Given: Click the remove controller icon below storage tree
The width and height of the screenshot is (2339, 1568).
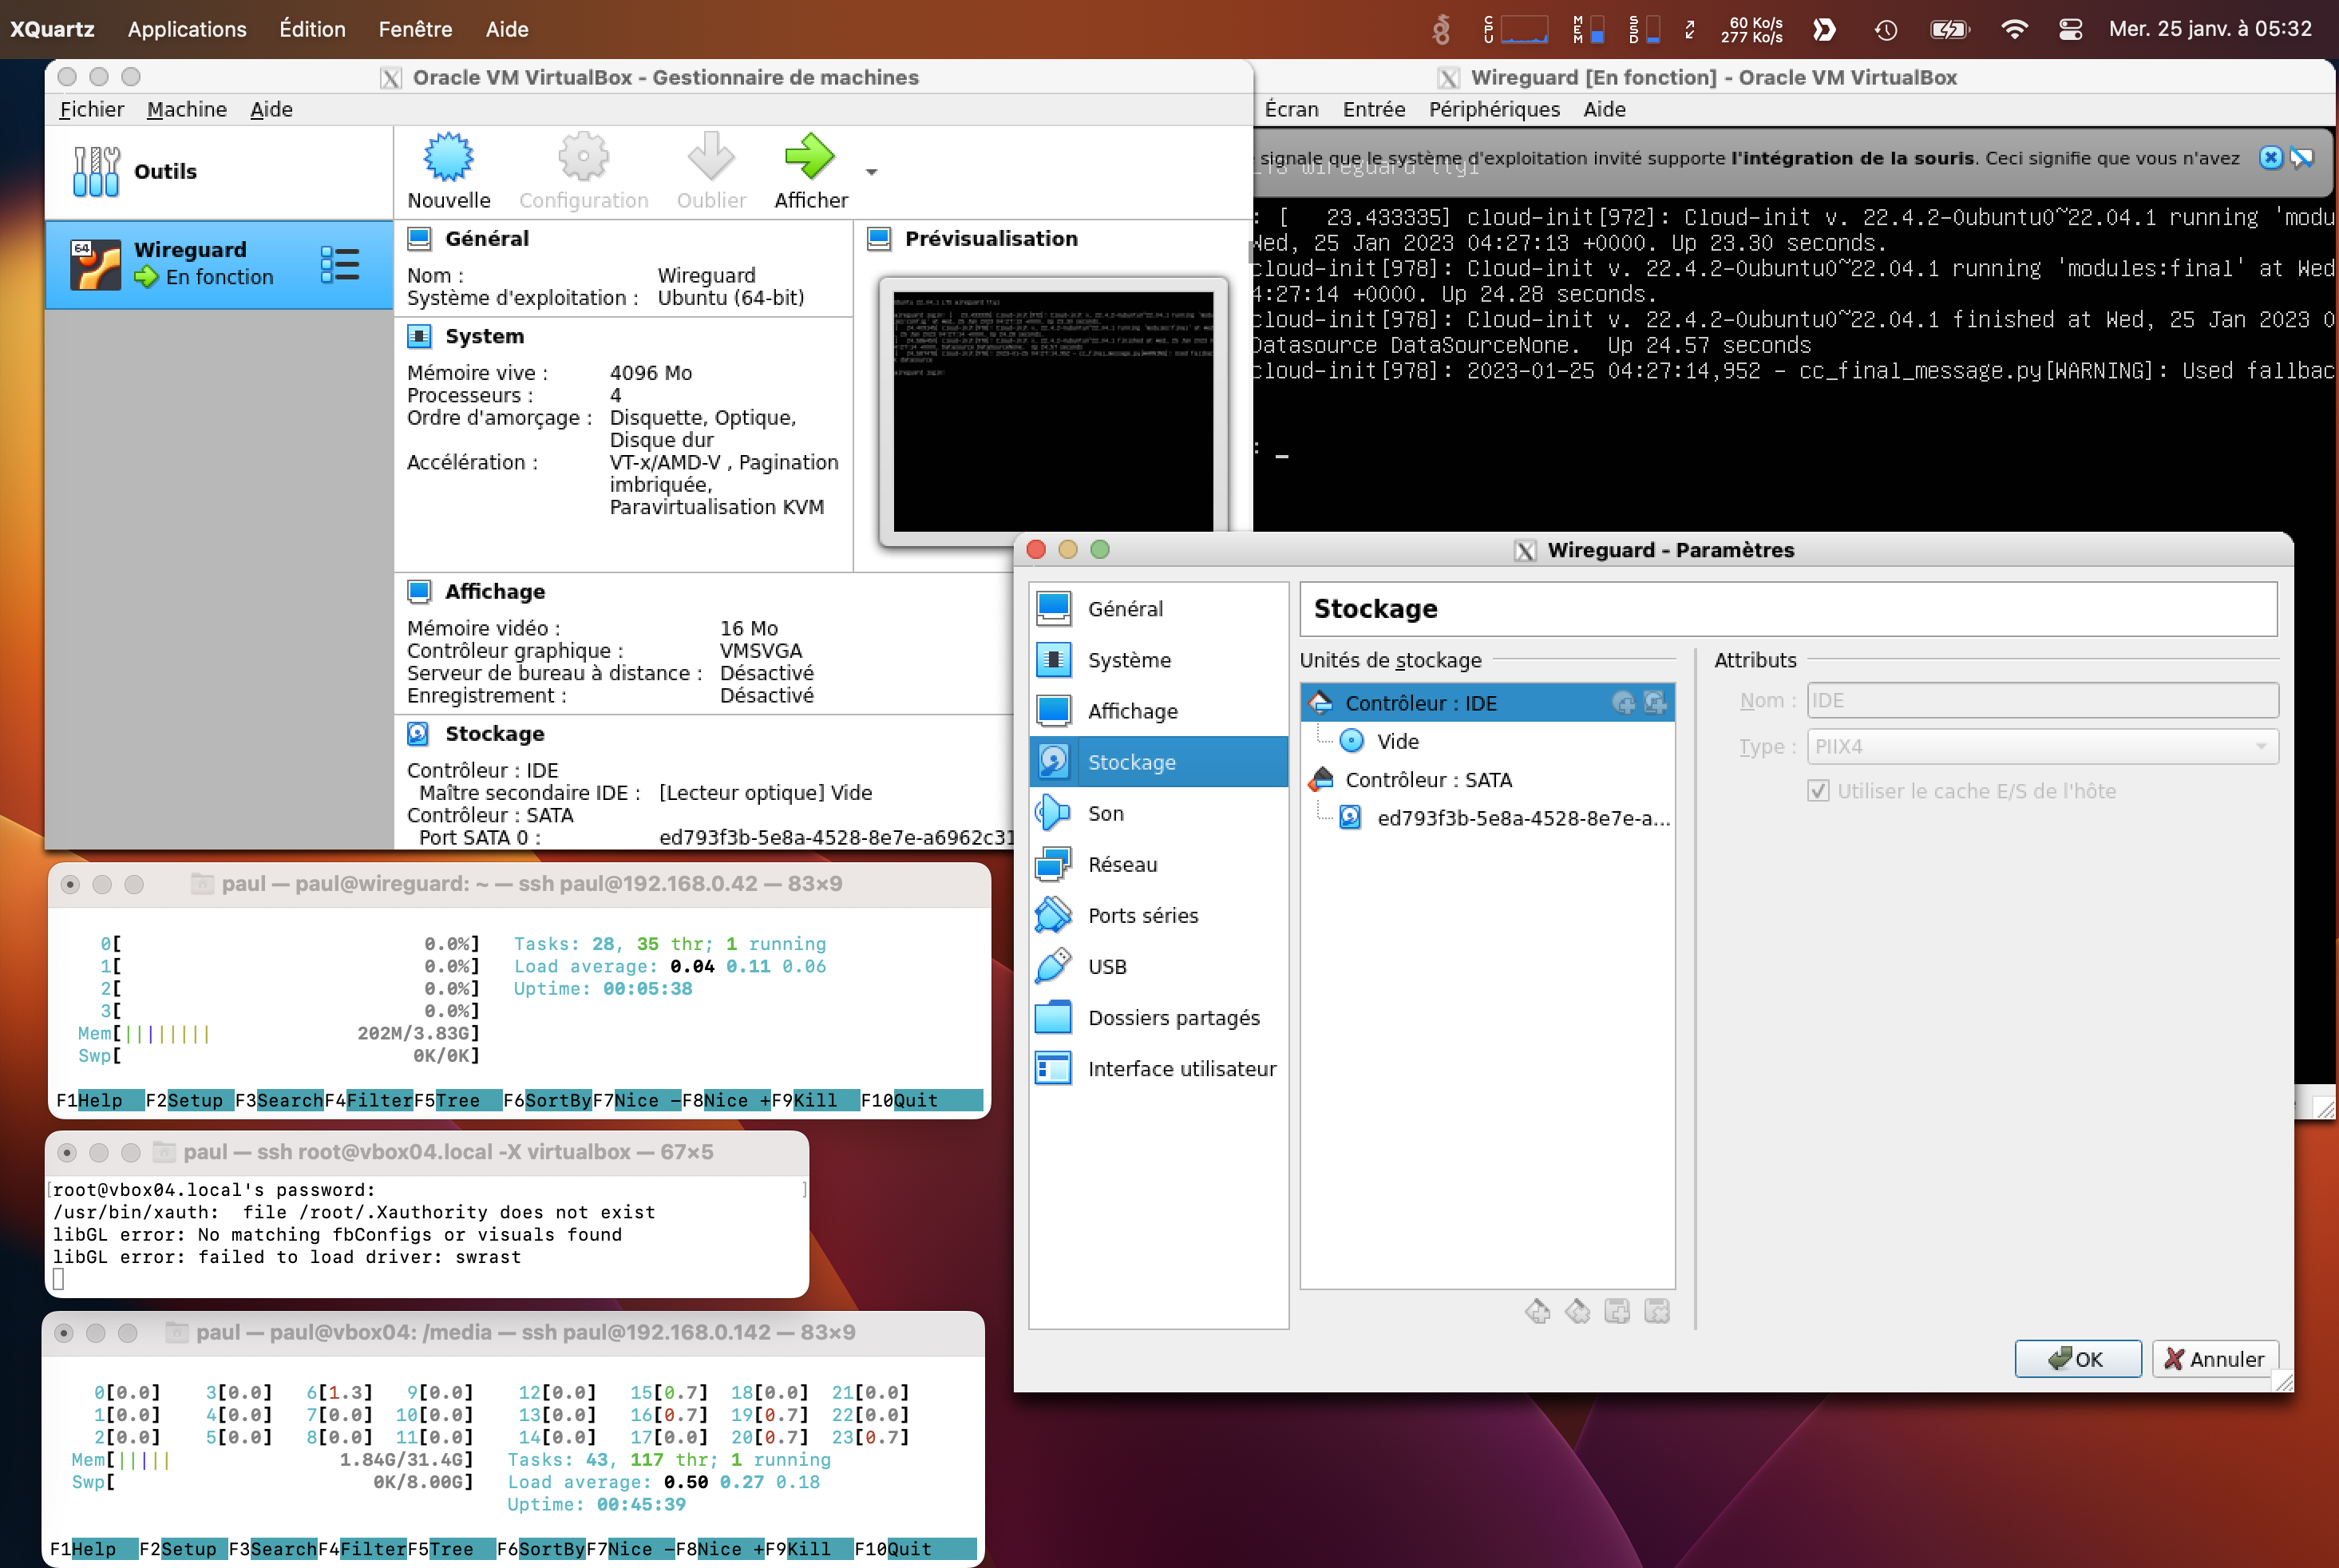Looking at the screenshot, I should coord(1577,1311).
